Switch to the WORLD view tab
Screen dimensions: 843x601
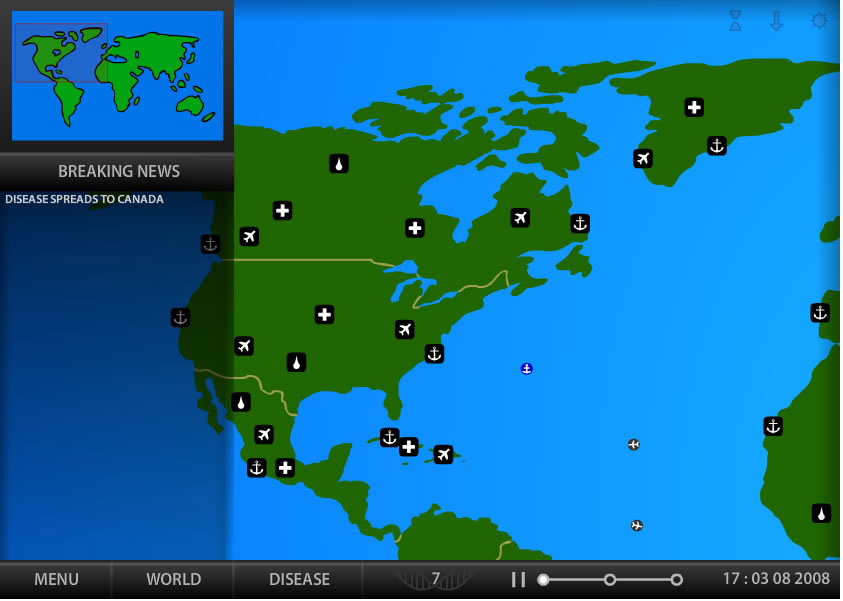(172, 580)
